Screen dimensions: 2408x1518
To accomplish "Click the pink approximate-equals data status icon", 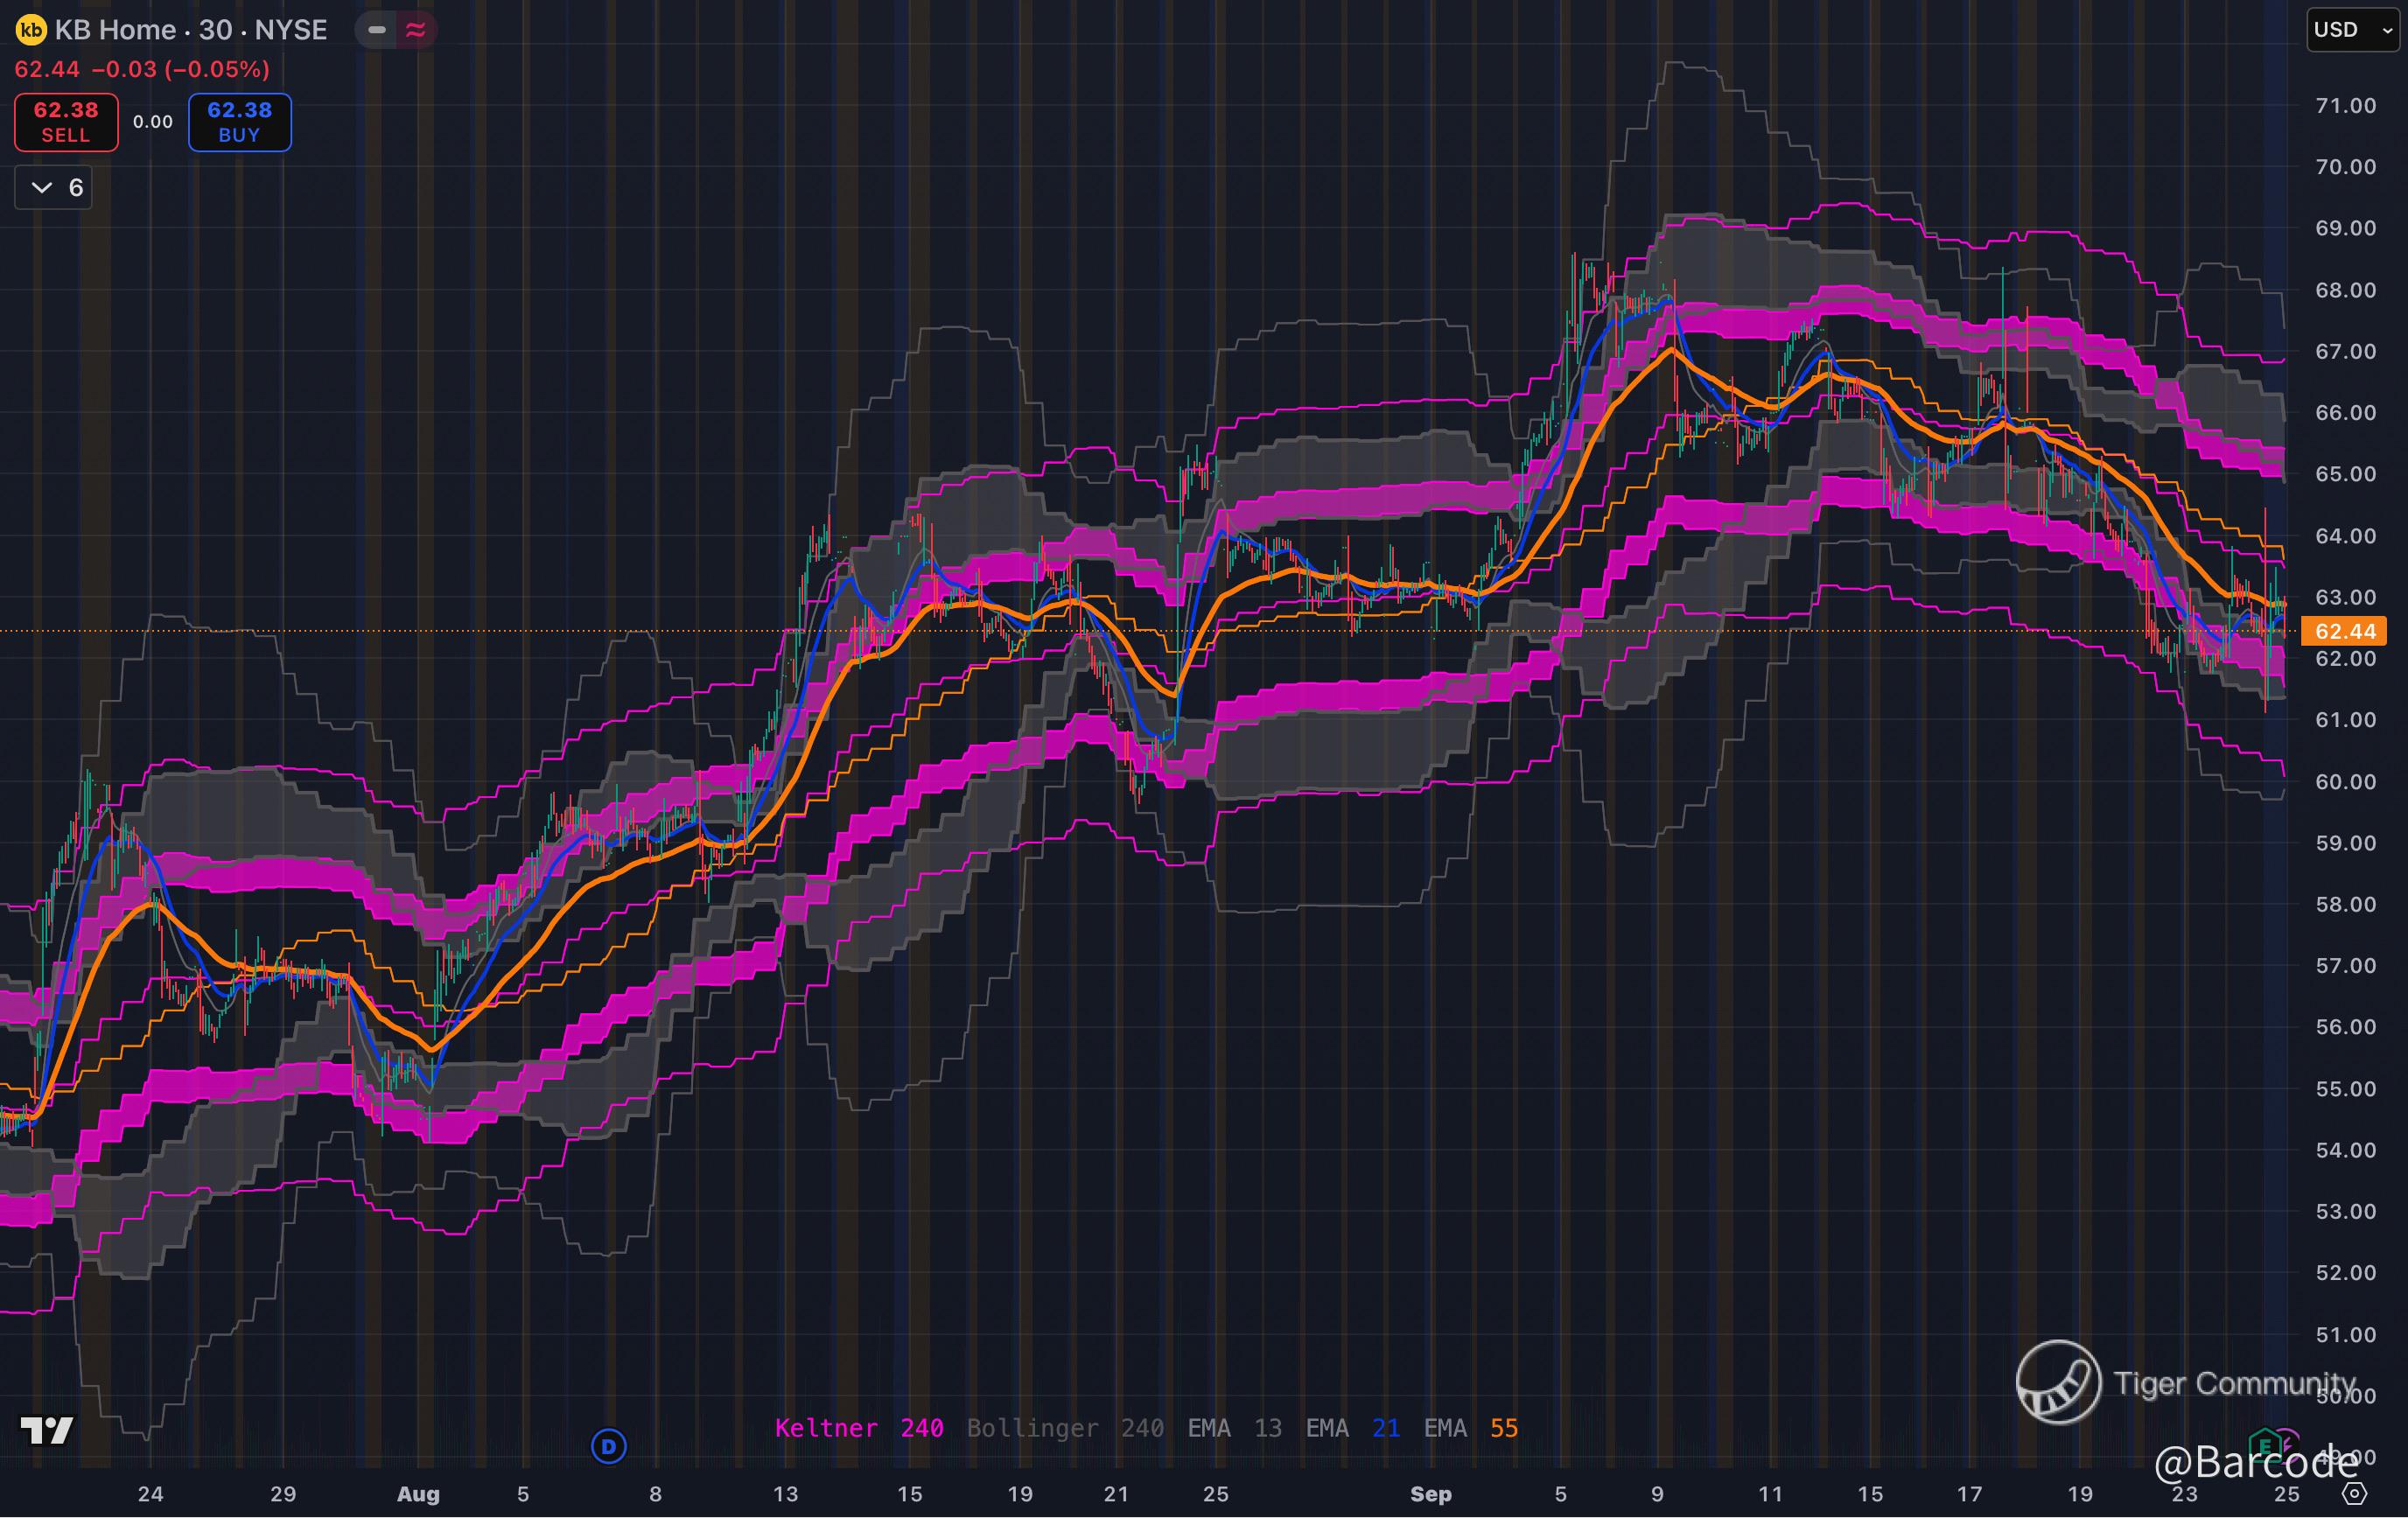I will point(415,30).
